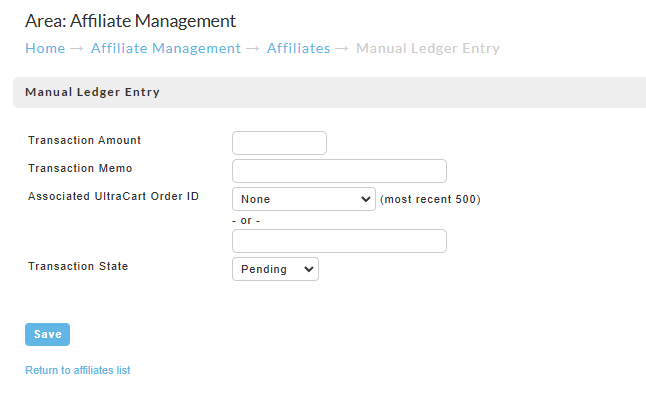Screen dimensions: 646x395
Task: Click the arrow icon after Home breadcrumb
Action: point(77,49)
